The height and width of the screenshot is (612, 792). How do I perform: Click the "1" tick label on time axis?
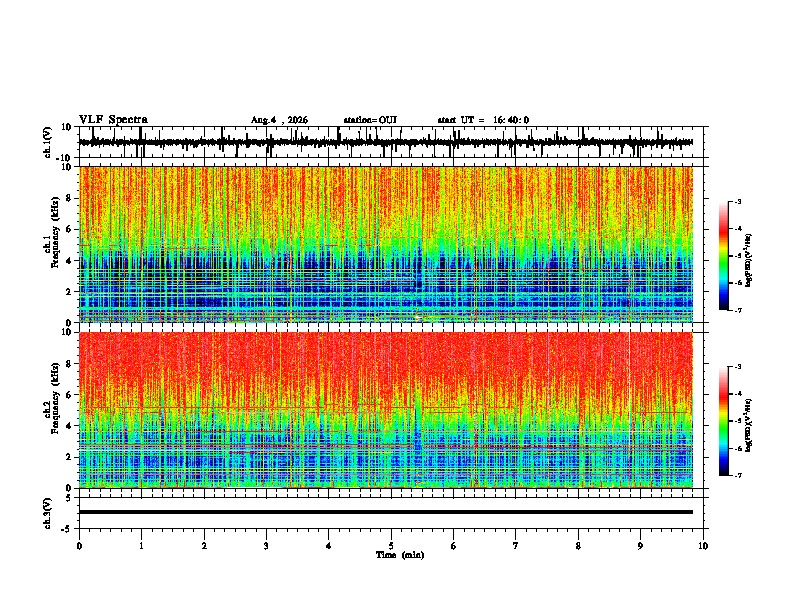click(x=141, y=546)
